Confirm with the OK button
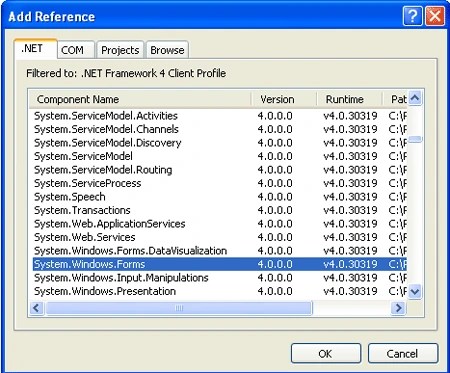 click(326, 353)
